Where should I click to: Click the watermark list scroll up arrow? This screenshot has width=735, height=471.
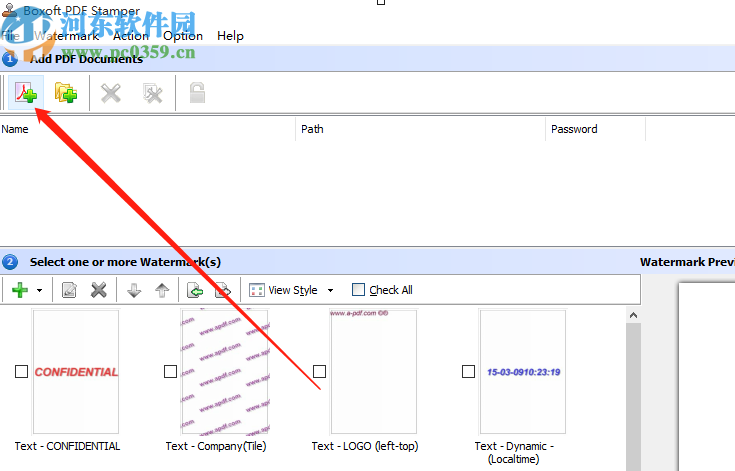(633, 315)
